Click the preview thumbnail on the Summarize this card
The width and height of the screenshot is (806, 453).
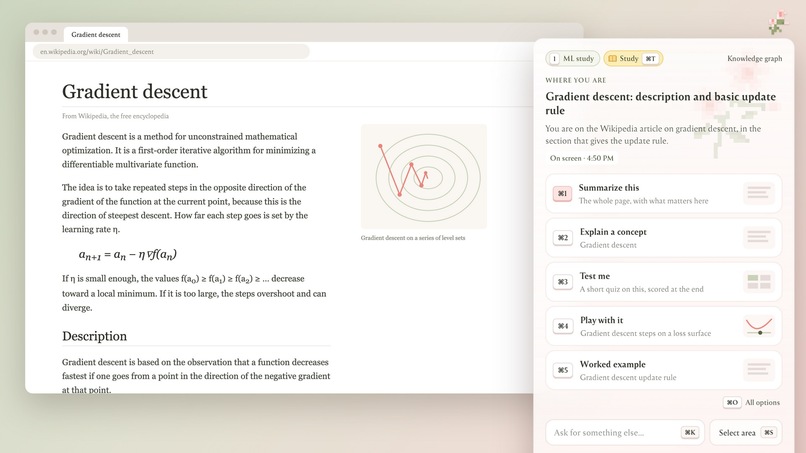759,193
